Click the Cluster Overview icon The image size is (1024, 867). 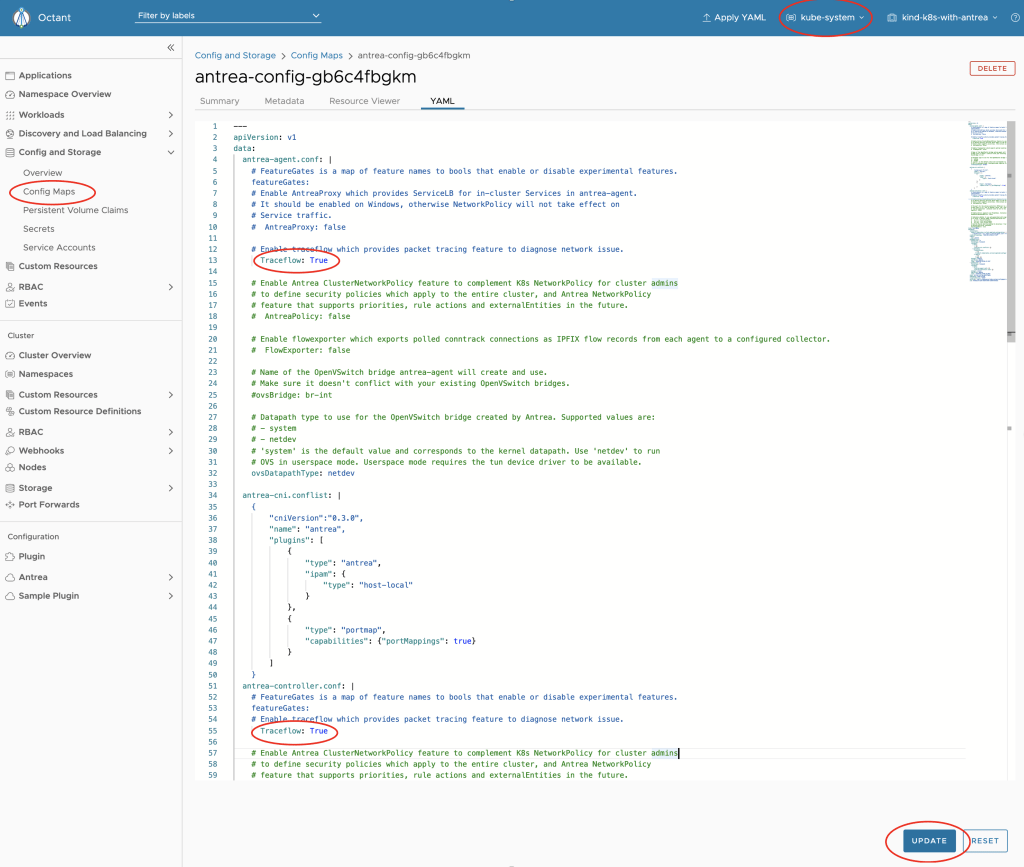point(10,356)
